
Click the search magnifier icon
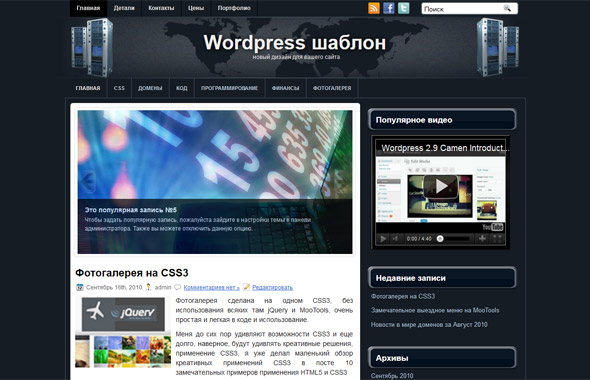(507, 8)
